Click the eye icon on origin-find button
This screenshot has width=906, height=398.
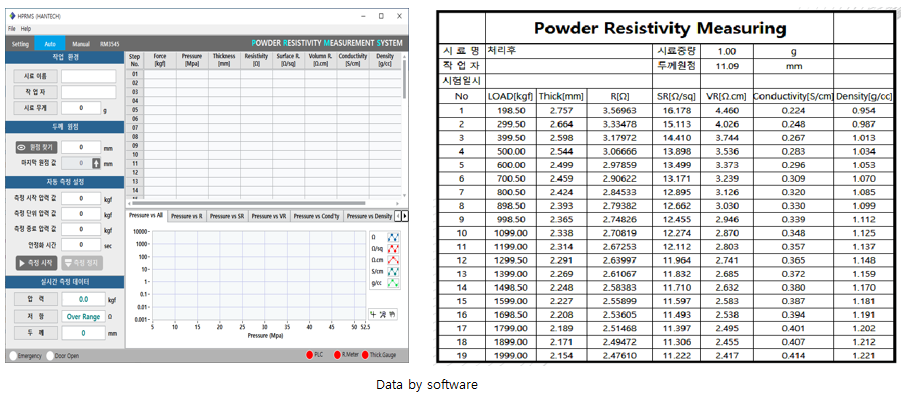pyautogui.click(x=21, y=148)
